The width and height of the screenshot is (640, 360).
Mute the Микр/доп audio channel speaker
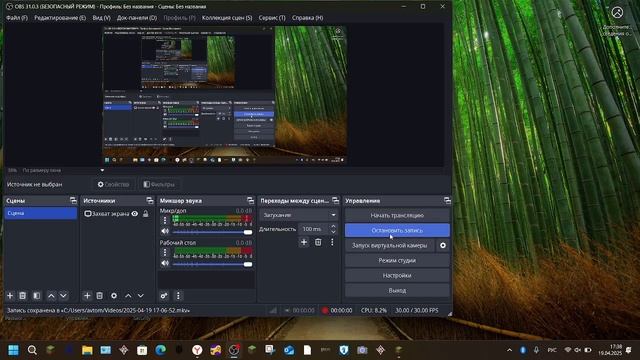[165, 231]
